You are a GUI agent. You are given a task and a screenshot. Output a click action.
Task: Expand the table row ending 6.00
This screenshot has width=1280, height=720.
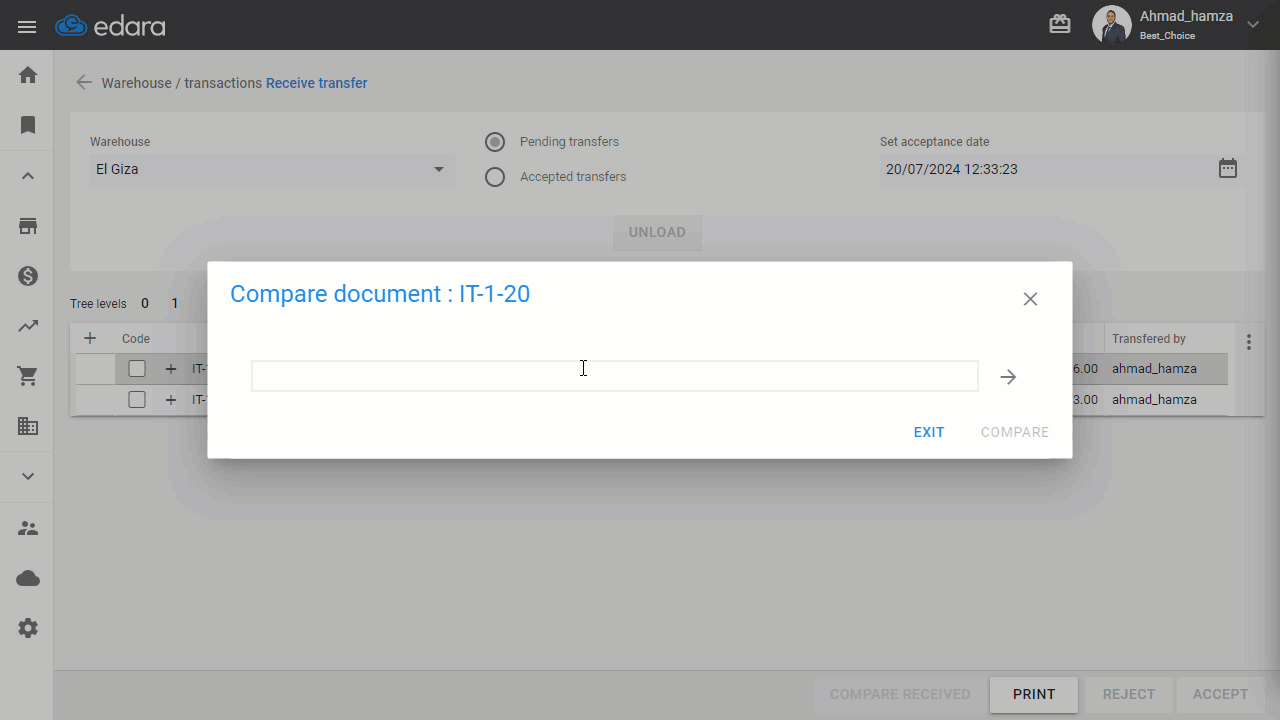click(171, 369)
